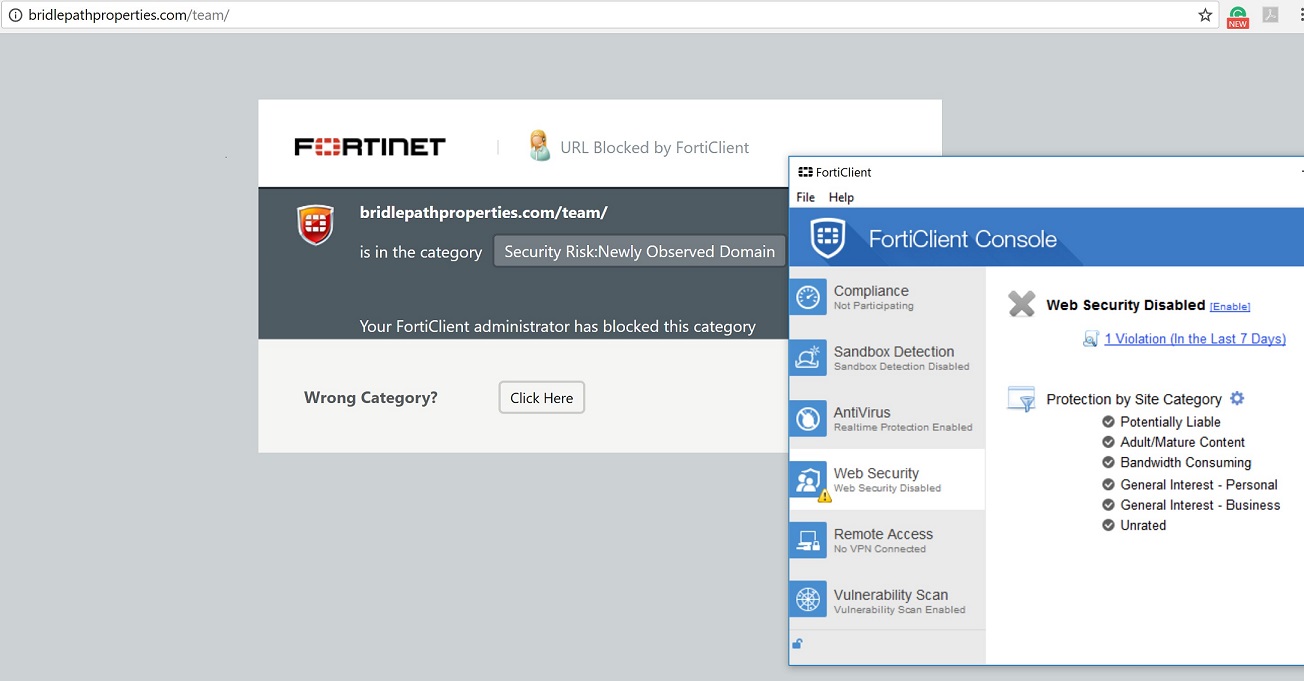Toggle the Potentially Liable category check
This screenshot has height=681, width=1304.
point(1108,422)
